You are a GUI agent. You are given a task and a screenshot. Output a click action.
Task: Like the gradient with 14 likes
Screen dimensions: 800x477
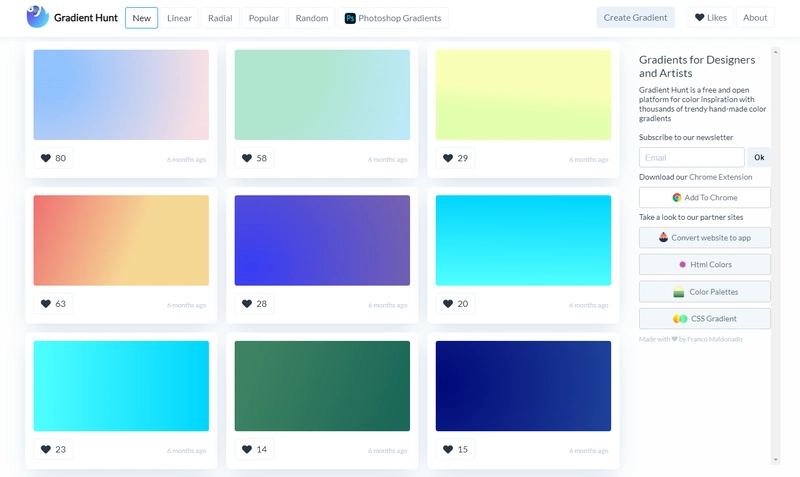tap(254, 449)
